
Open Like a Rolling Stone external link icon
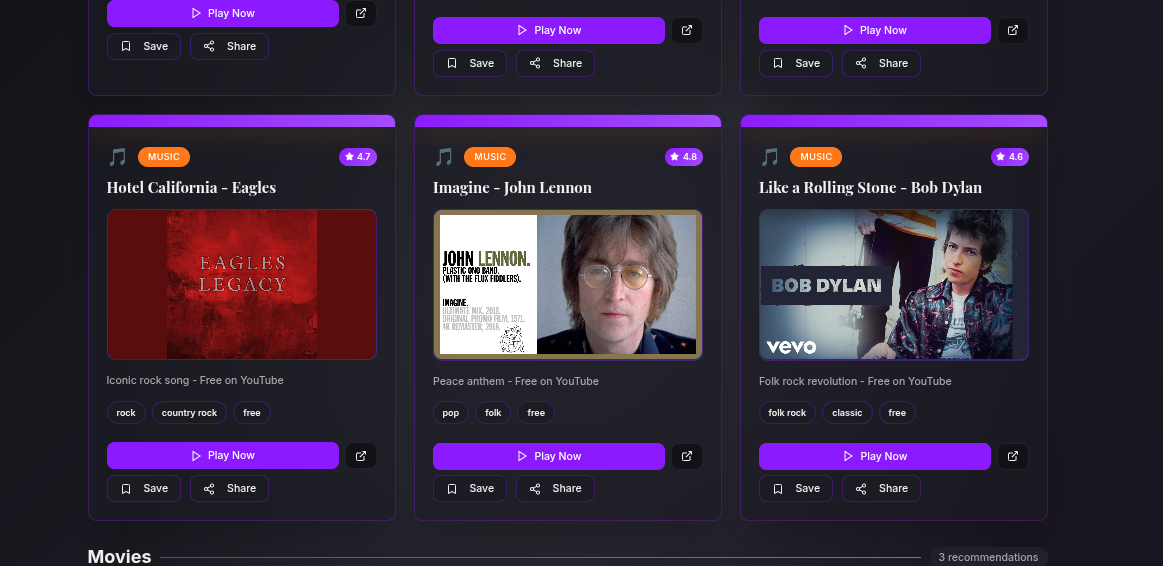(1012, 456)
